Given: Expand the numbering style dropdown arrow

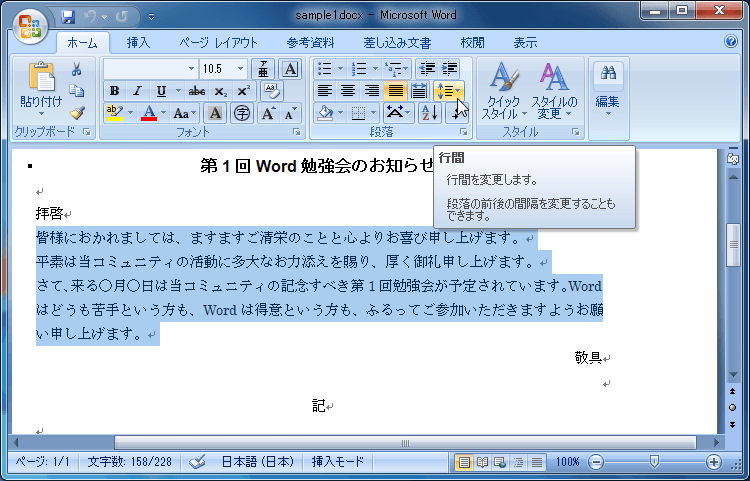Looking at the screenshot, I should point(375,69).
